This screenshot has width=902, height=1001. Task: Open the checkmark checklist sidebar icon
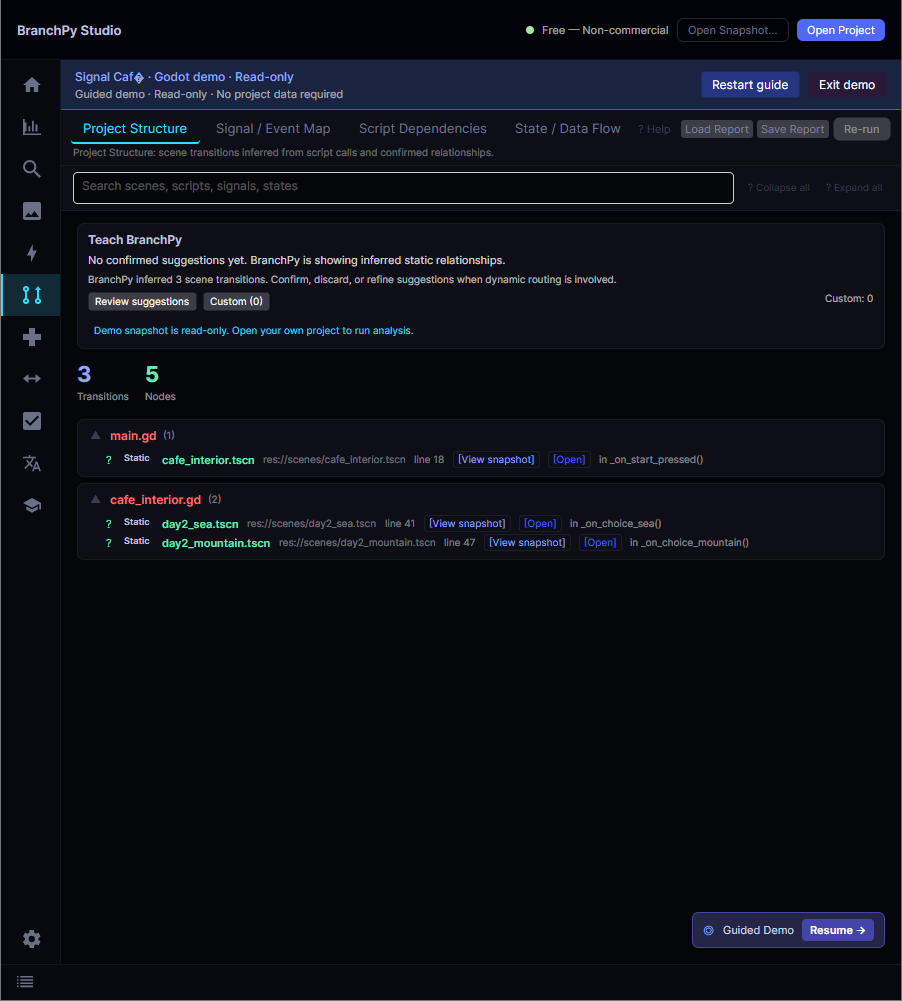point(31,421)
